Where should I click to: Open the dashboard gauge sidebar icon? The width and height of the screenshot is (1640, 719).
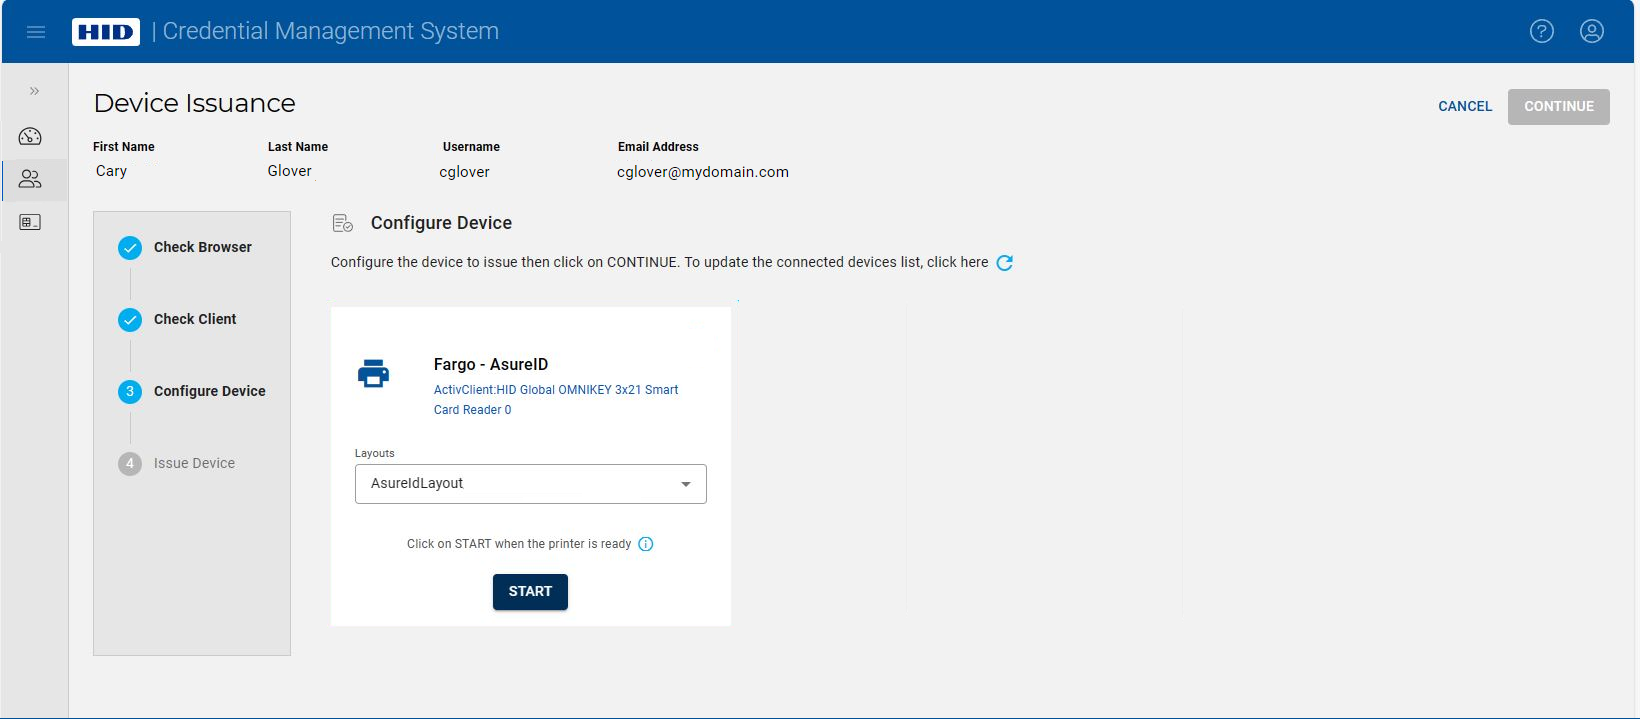tap(31, 136)
